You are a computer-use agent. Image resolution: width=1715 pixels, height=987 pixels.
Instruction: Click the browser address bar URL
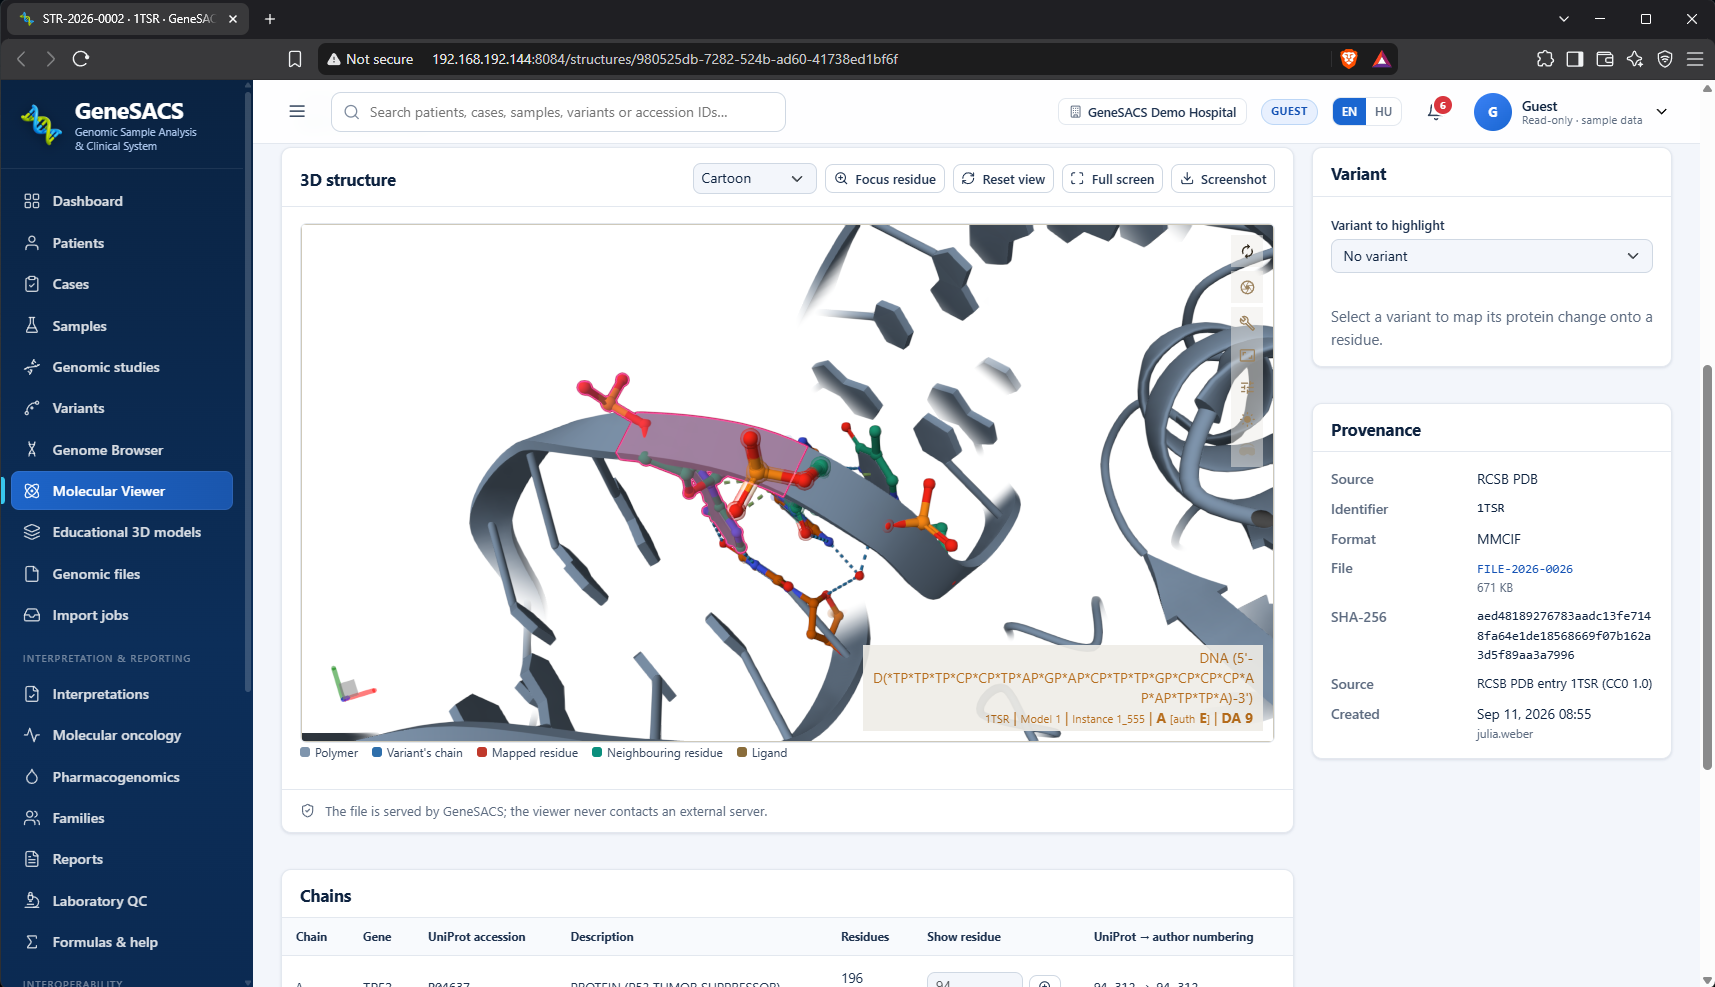point(665,59)
